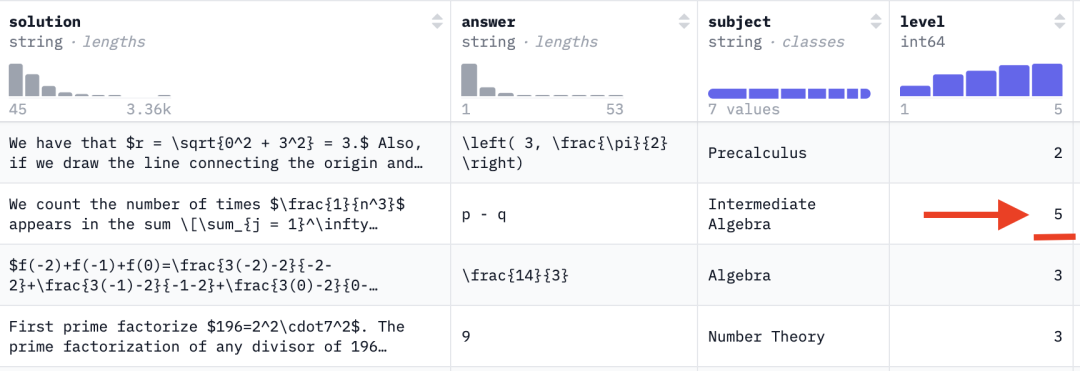1080x371 pixels.
Task: Sort by the solution column arrows
Action: [x=437, y=21]
